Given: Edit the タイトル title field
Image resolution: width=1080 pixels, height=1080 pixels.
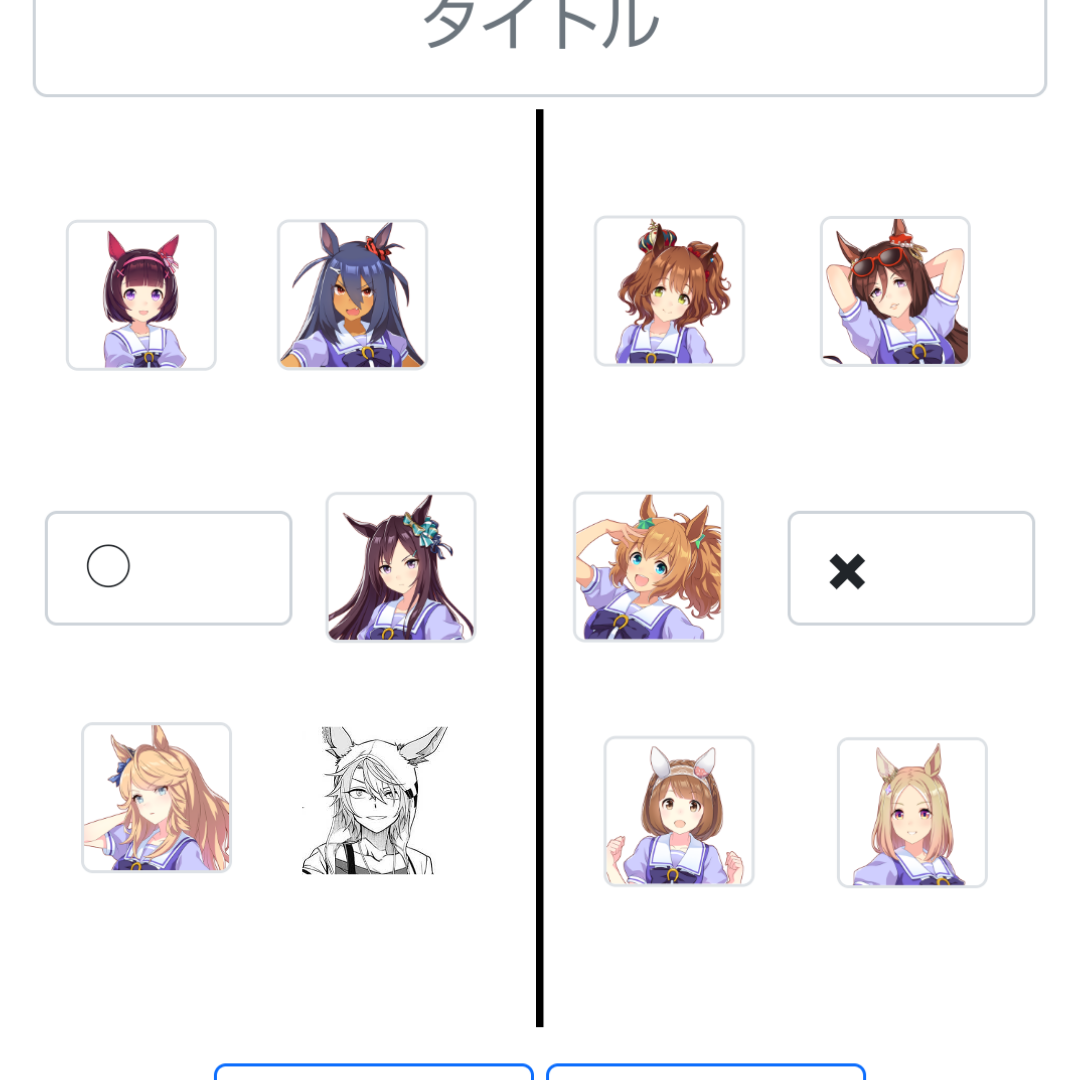Looking at the screenshot, I should pos(540,45).
